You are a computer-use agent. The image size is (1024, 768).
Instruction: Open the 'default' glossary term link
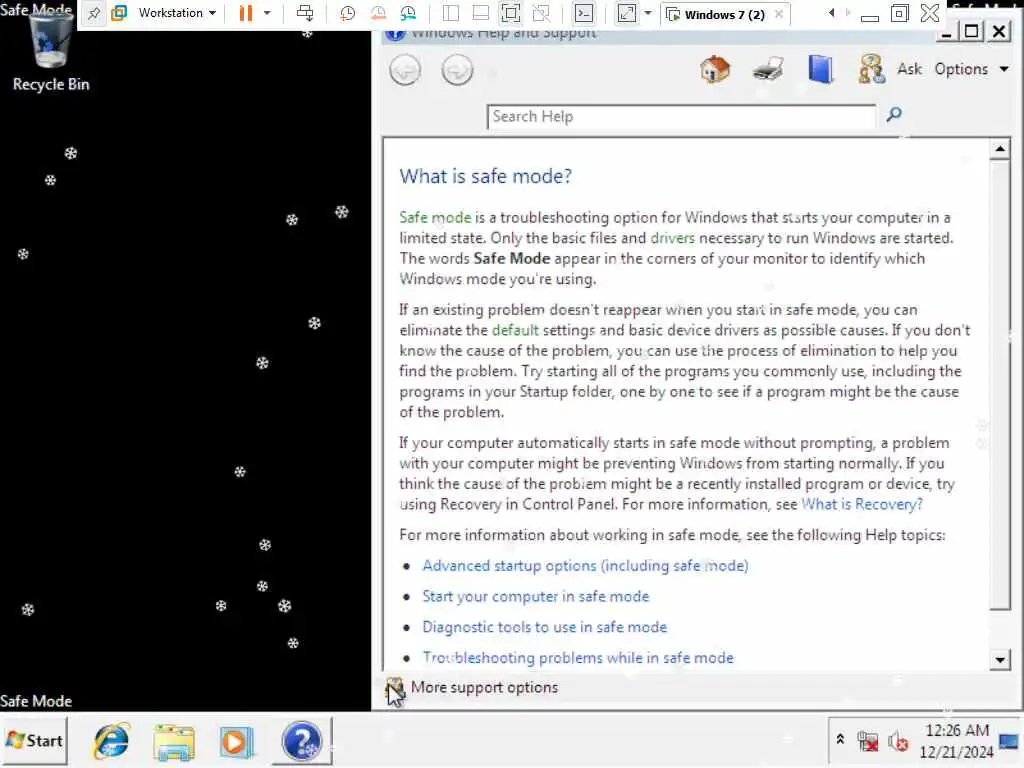pos(515,330)
